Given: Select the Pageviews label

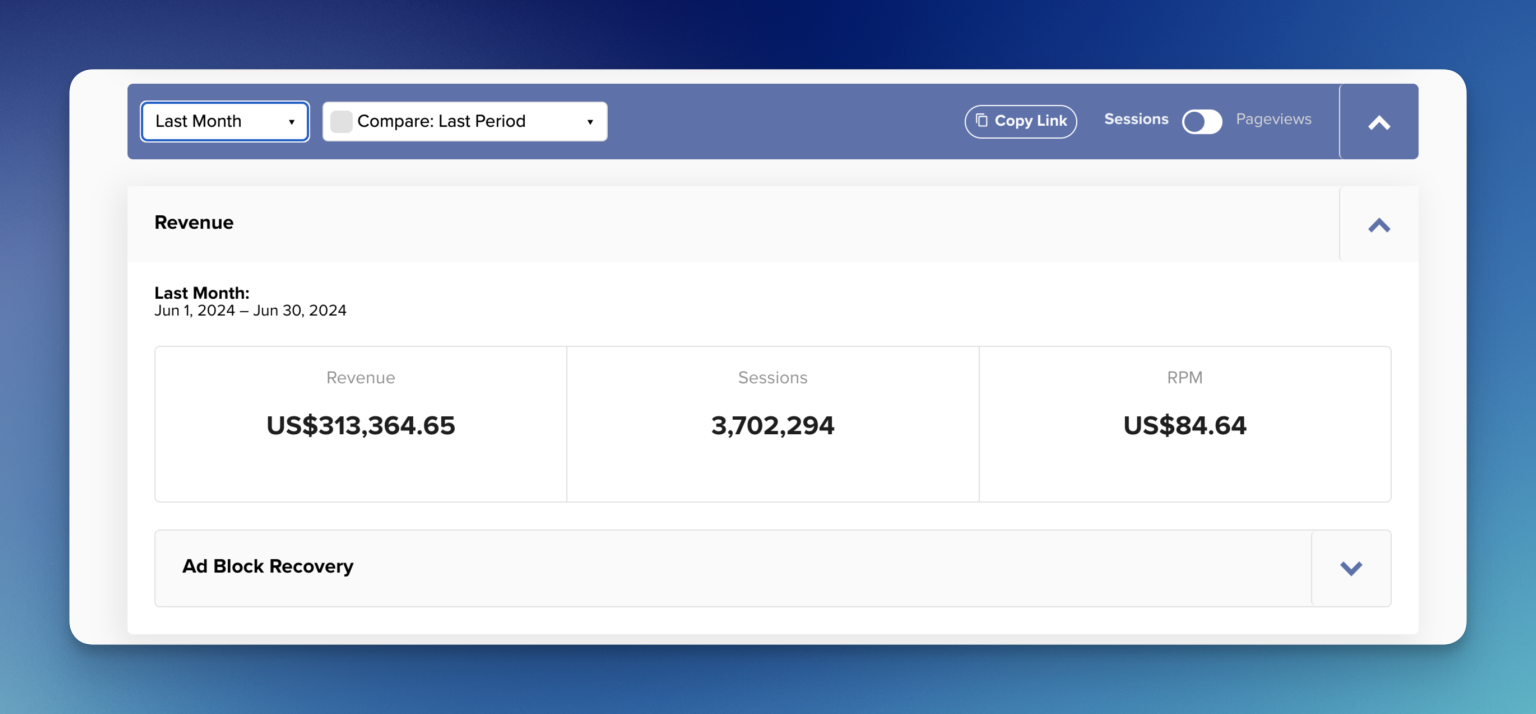Looking at the screenshot, I should pyautogui.click(x=1273, y=119).
